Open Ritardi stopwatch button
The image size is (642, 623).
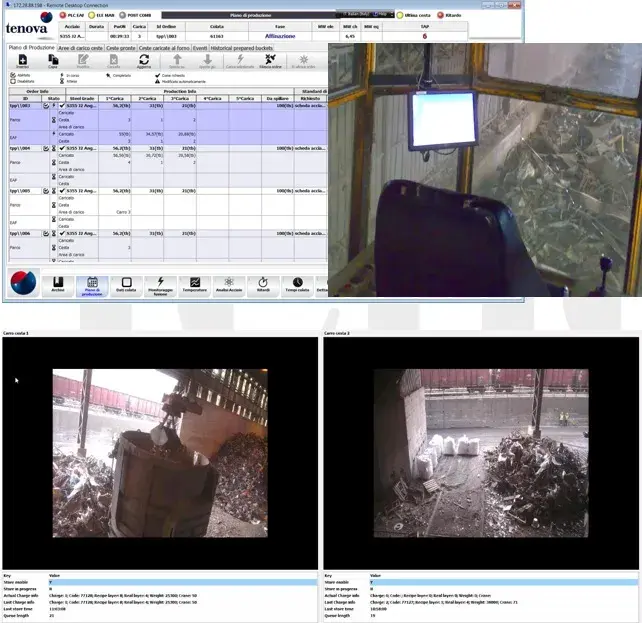pos(263,285)
